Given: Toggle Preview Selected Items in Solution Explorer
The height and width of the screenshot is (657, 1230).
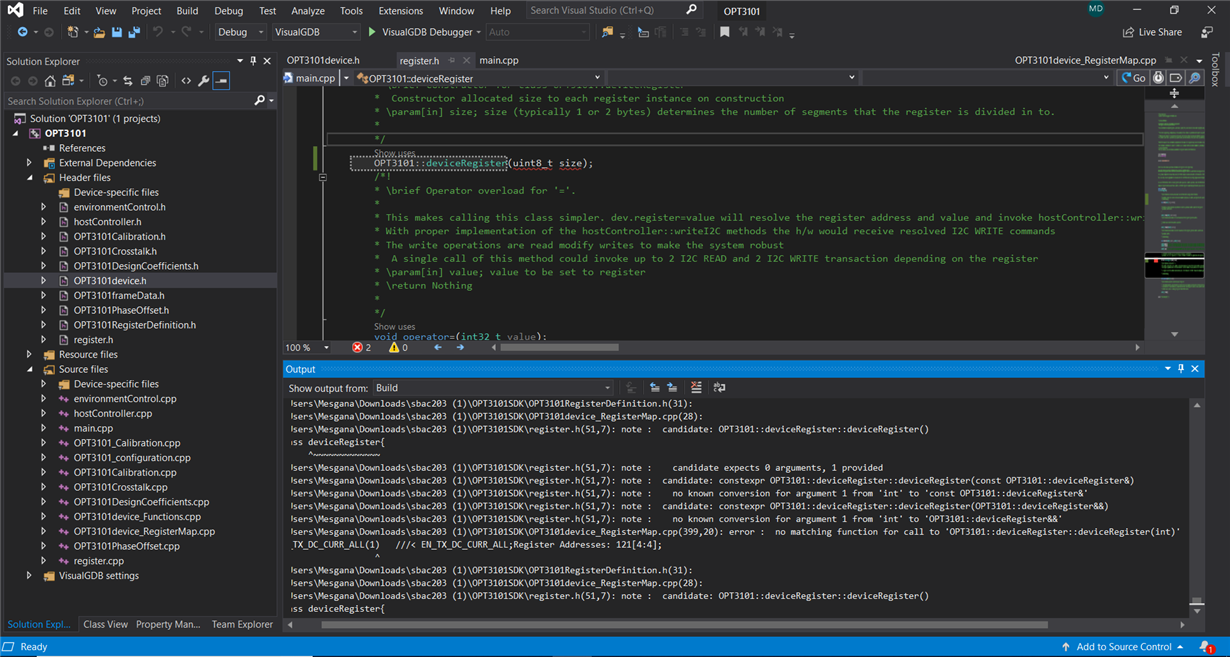Looking at the screenshot, I should tap(221, 81).
